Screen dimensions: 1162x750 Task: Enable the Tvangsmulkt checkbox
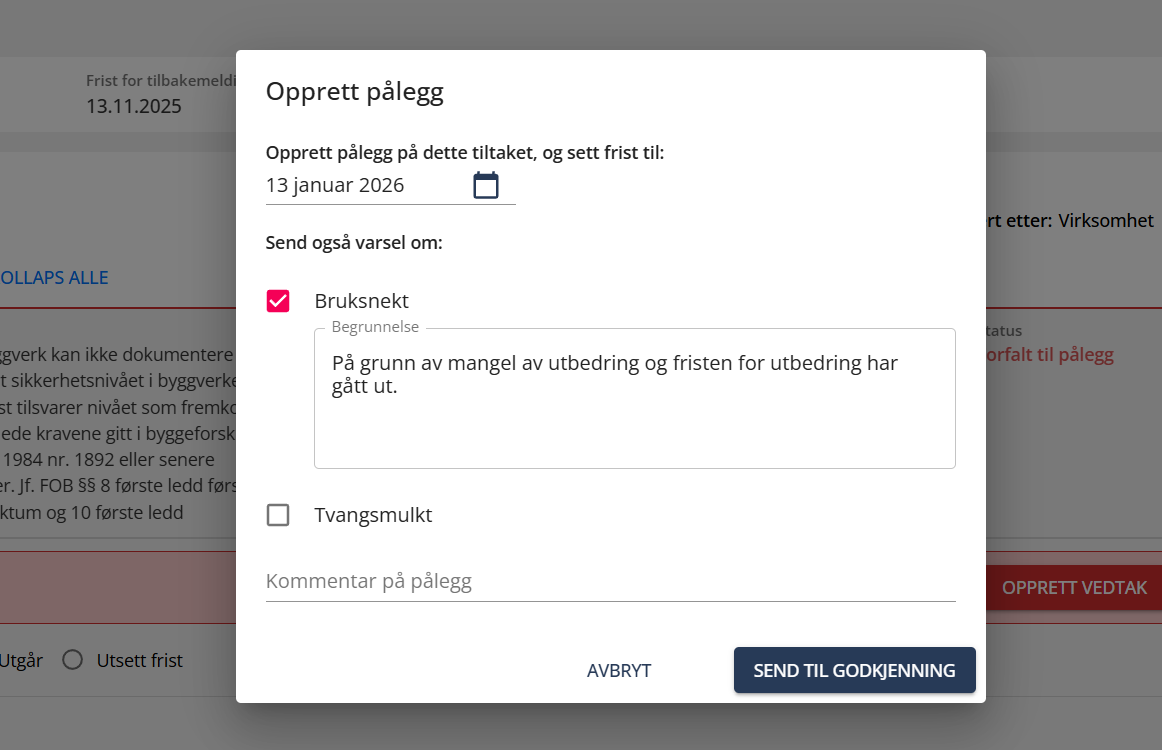coord(278,514)
